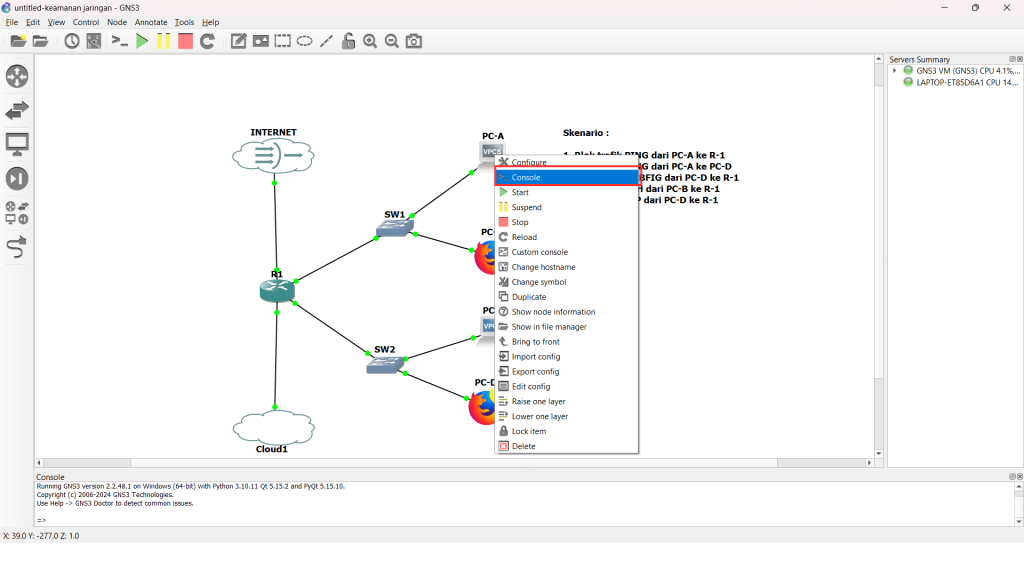
Task: Select the Add a link cable tool
Action: point(17,246)
